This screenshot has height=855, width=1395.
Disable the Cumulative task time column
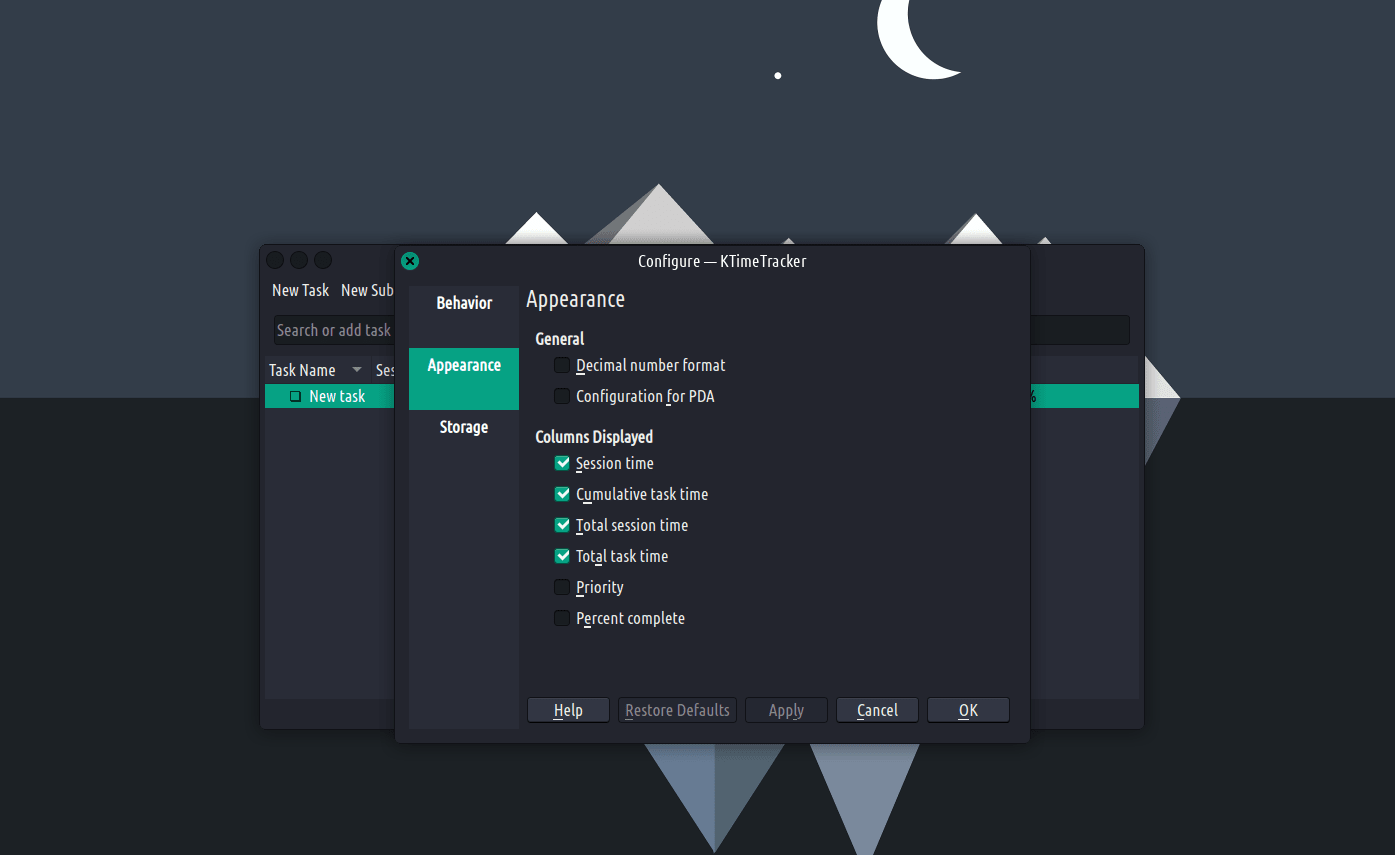(x=562, y=495)
